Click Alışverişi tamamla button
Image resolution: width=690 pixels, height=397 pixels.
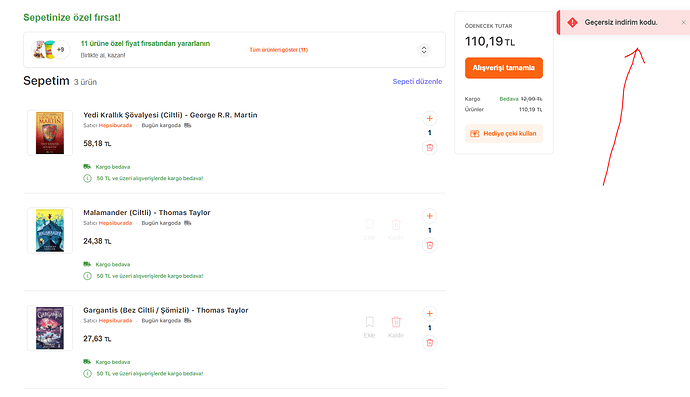(x=504, y=68)
